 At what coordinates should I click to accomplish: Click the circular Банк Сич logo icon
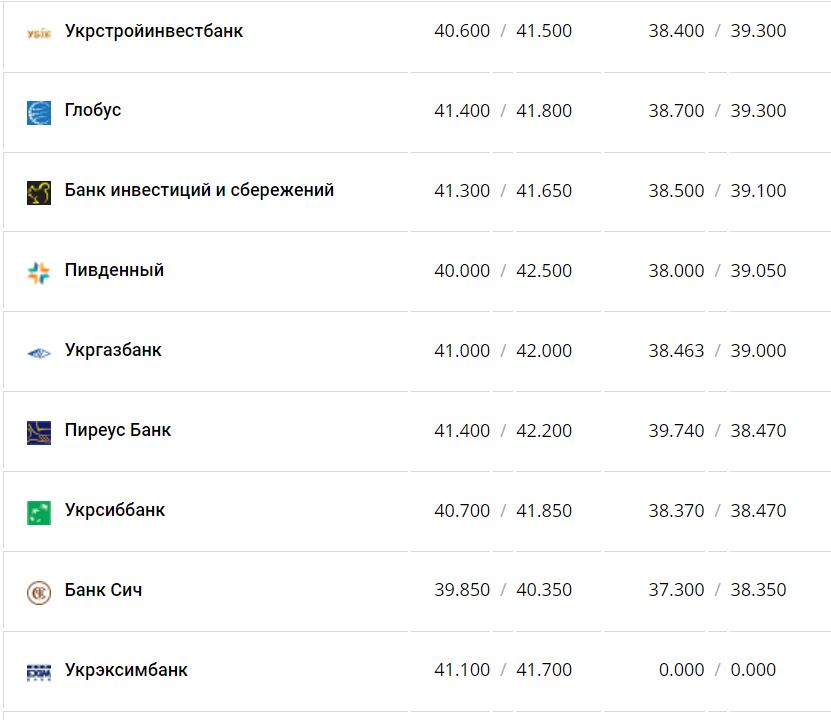pos(38,590)
